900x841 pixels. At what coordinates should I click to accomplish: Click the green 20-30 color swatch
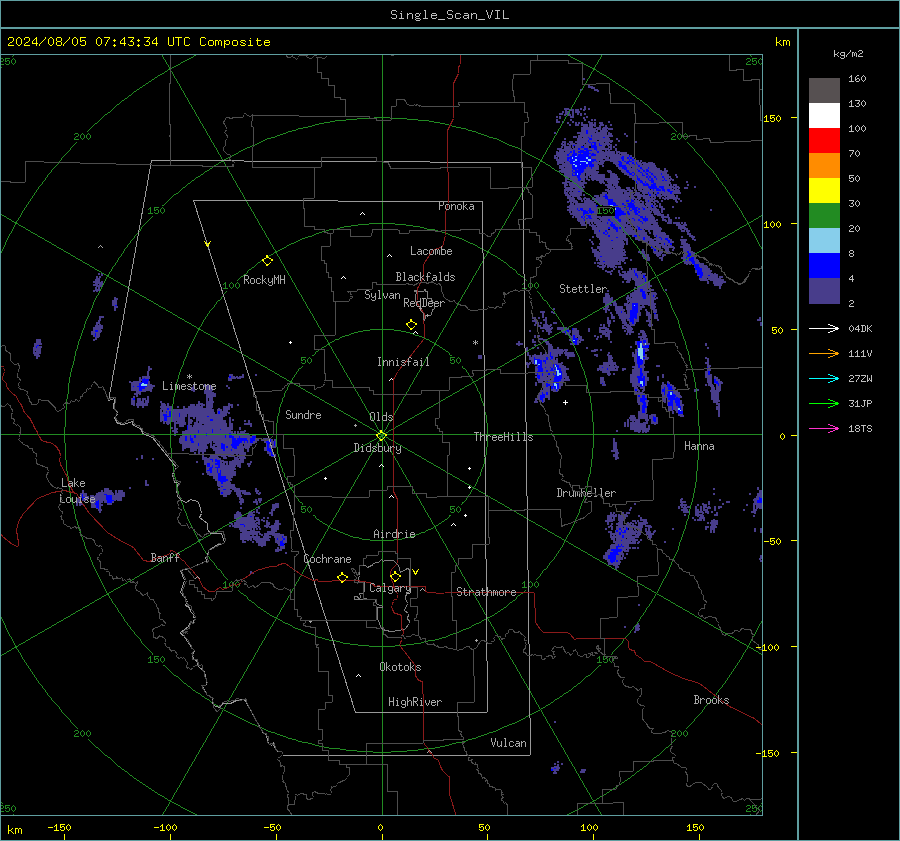[x=824, y=216]
